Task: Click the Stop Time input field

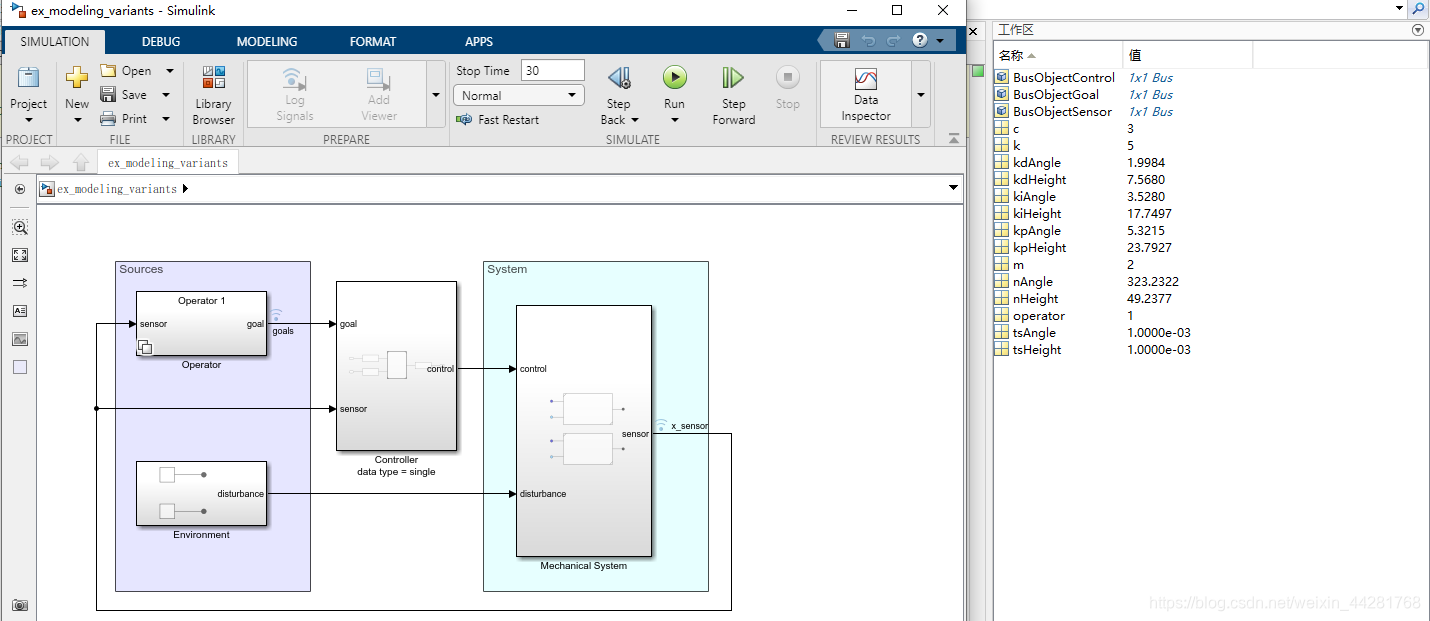Action: [553, 71]
